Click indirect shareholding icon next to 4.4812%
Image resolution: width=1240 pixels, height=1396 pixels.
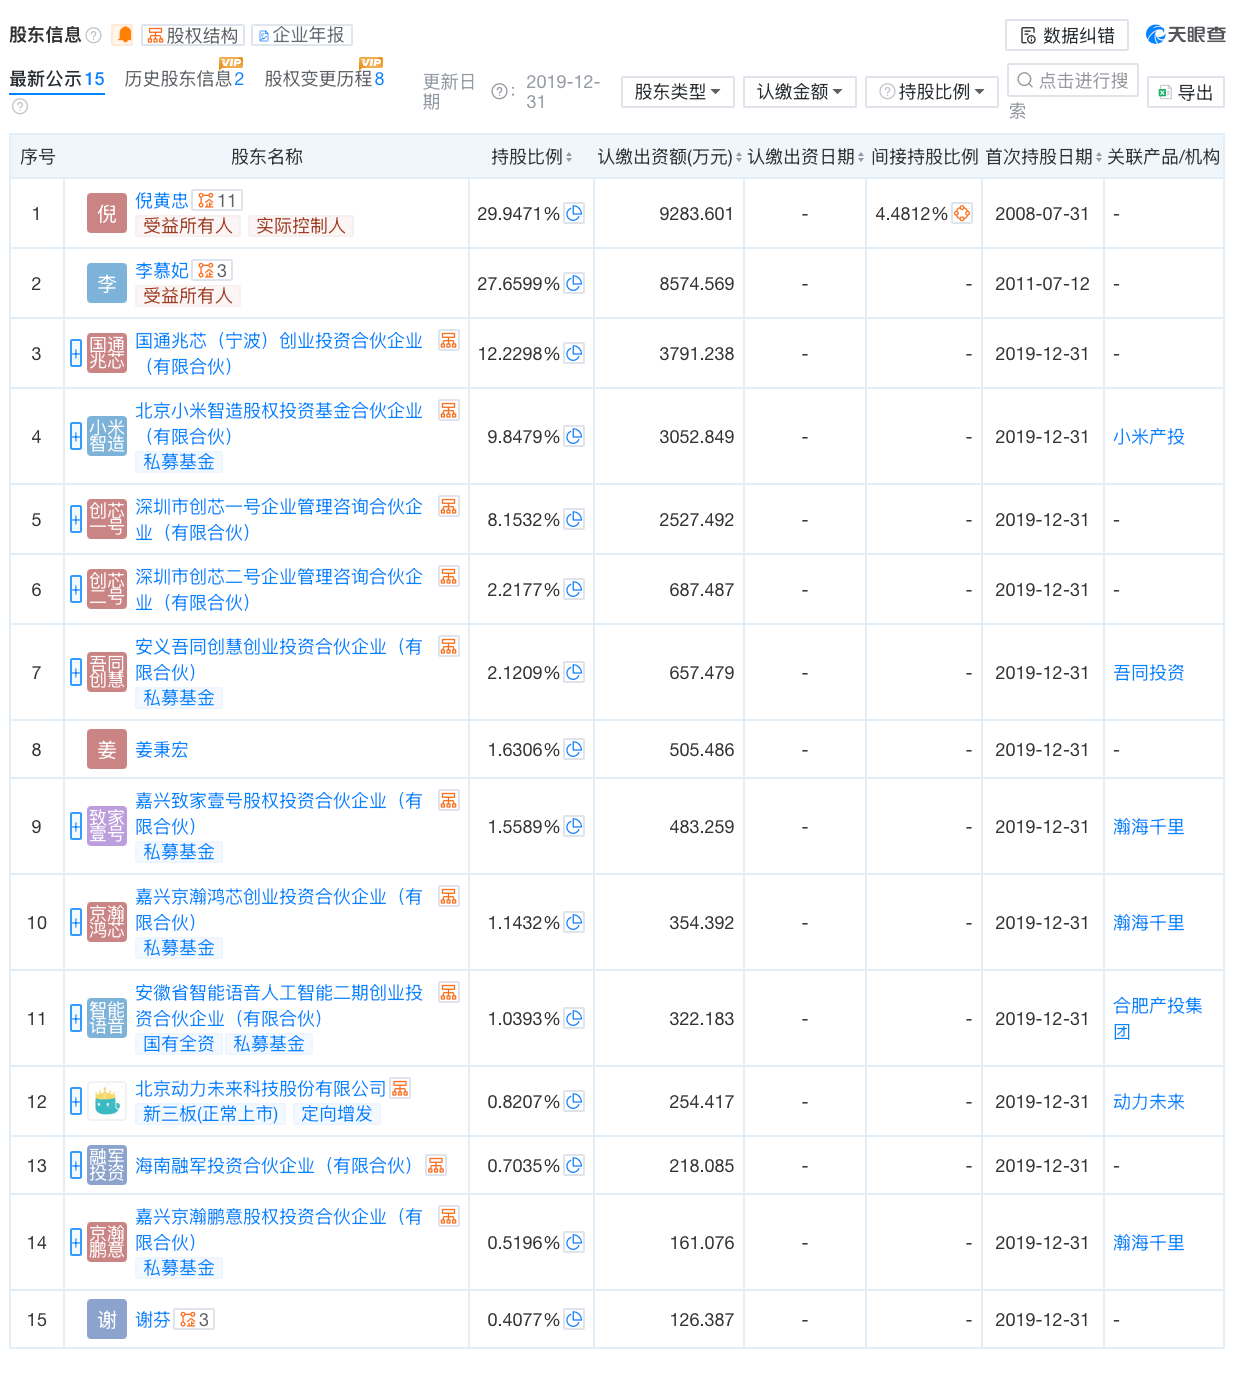[961, 213]
